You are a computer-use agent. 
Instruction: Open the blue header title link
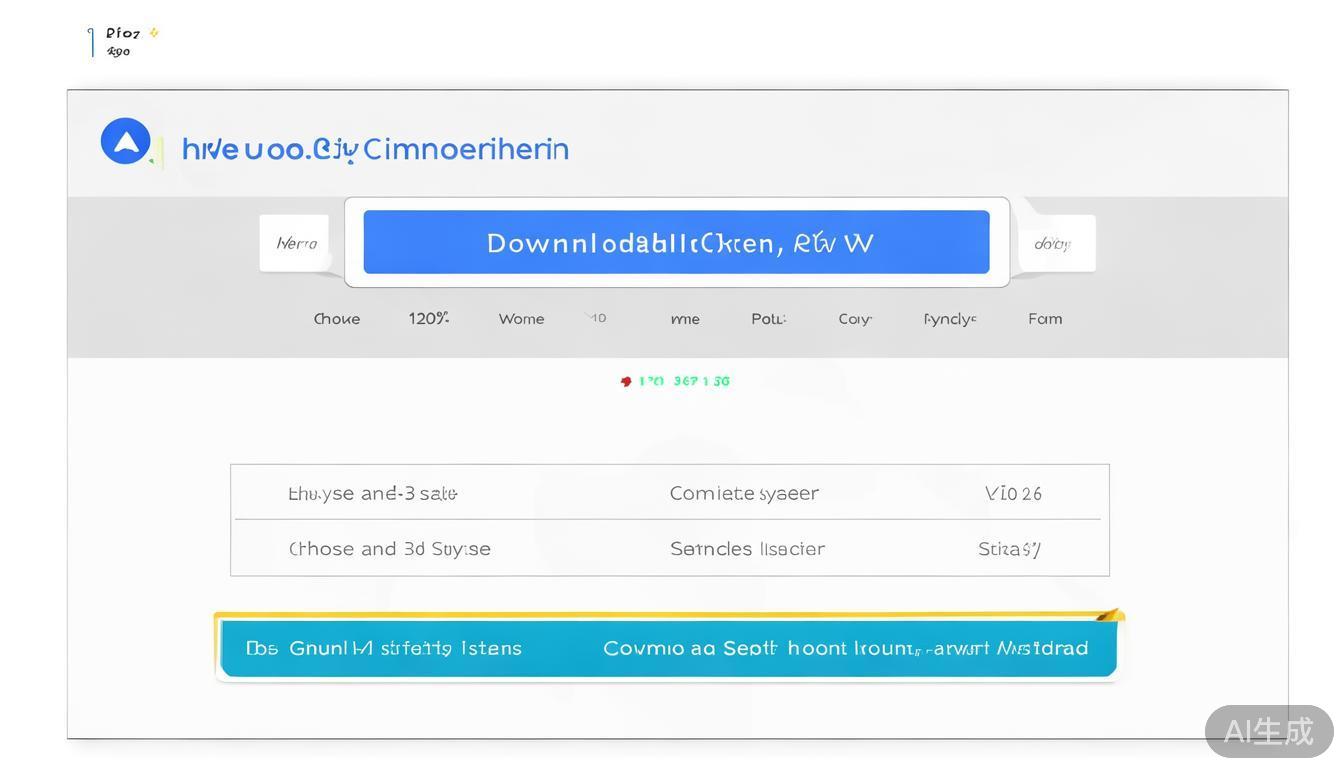pos(375,149)
